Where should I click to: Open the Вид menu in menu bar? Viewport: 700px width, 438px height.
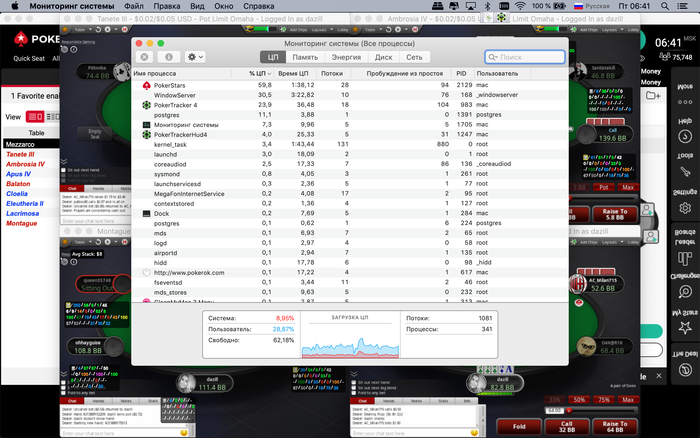pyautogui.click(x=197, y=6)
